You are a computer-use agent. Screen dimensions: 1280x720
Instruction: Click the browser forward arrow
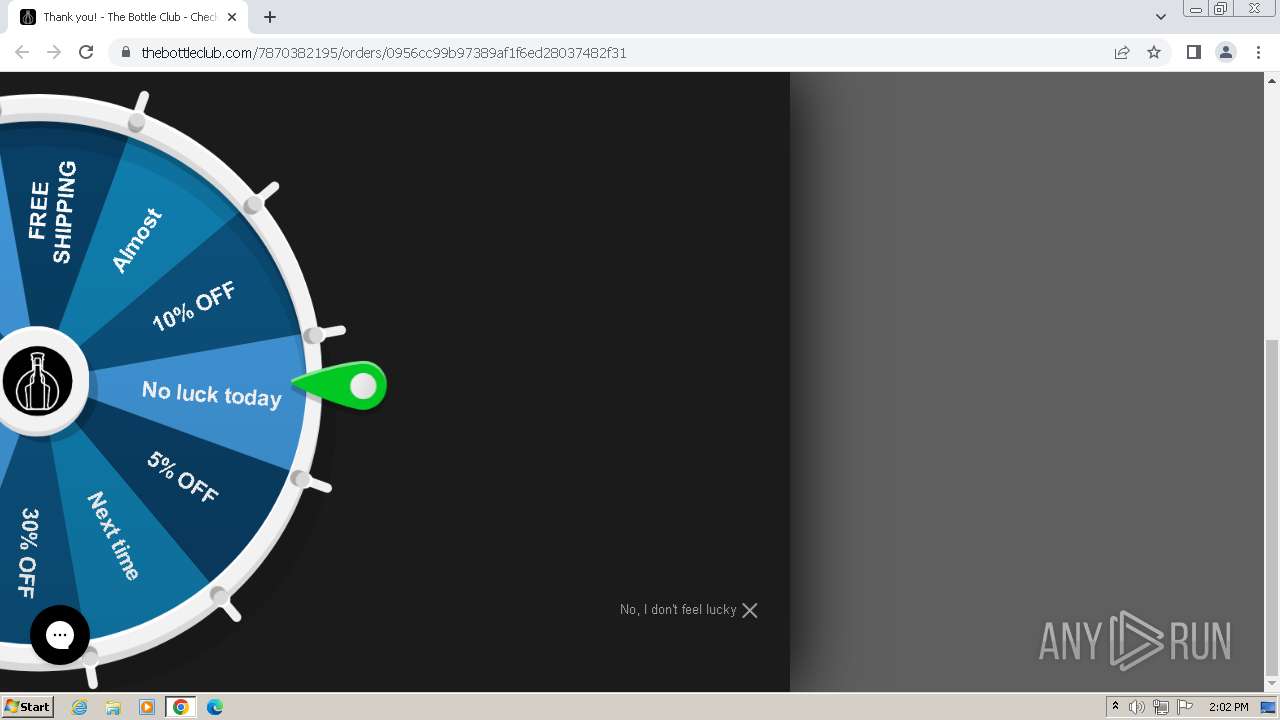(x=54, y=52)
